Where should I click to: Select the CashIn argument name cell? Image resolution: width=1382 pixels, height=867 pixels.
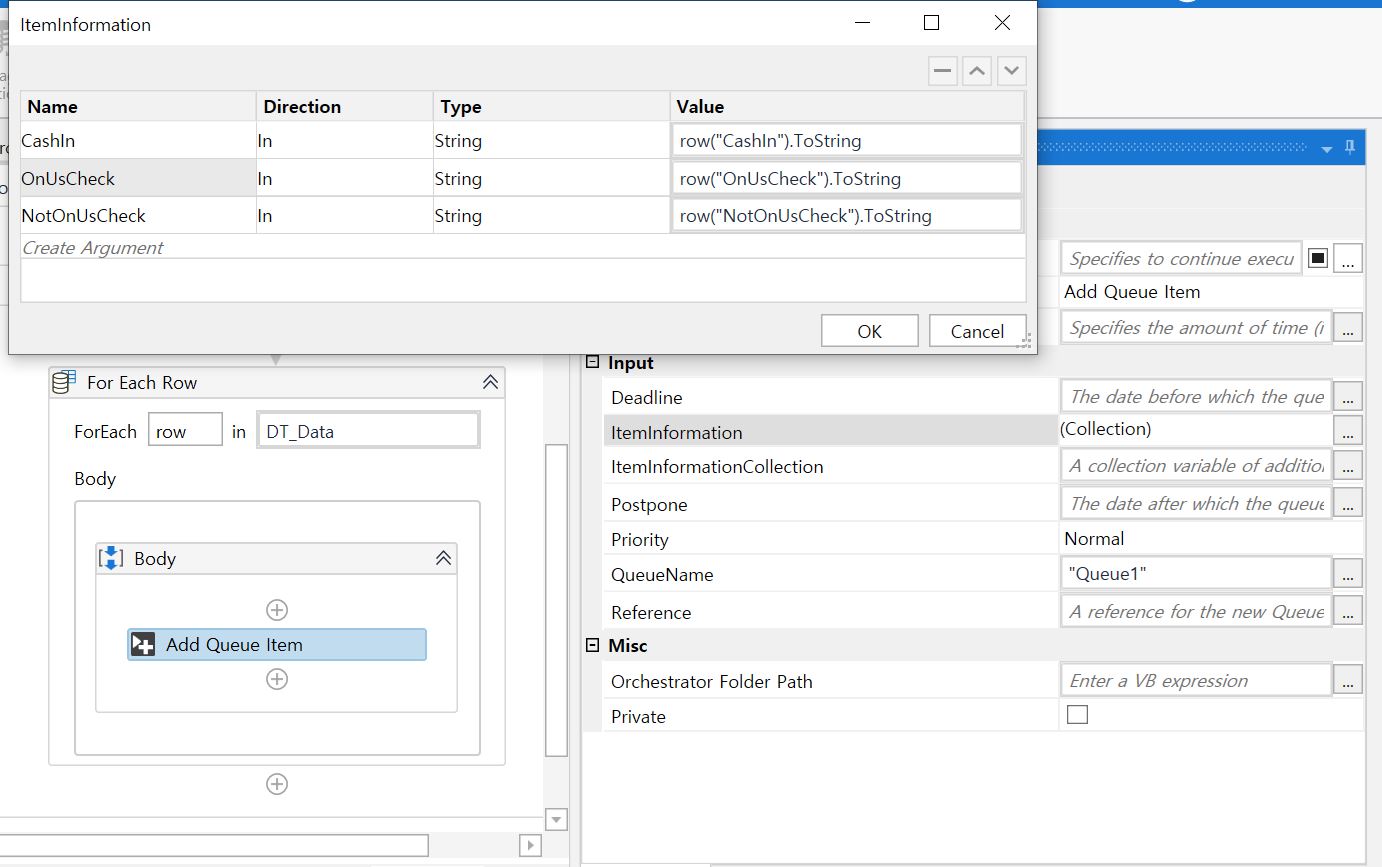[x=138, y=141]
